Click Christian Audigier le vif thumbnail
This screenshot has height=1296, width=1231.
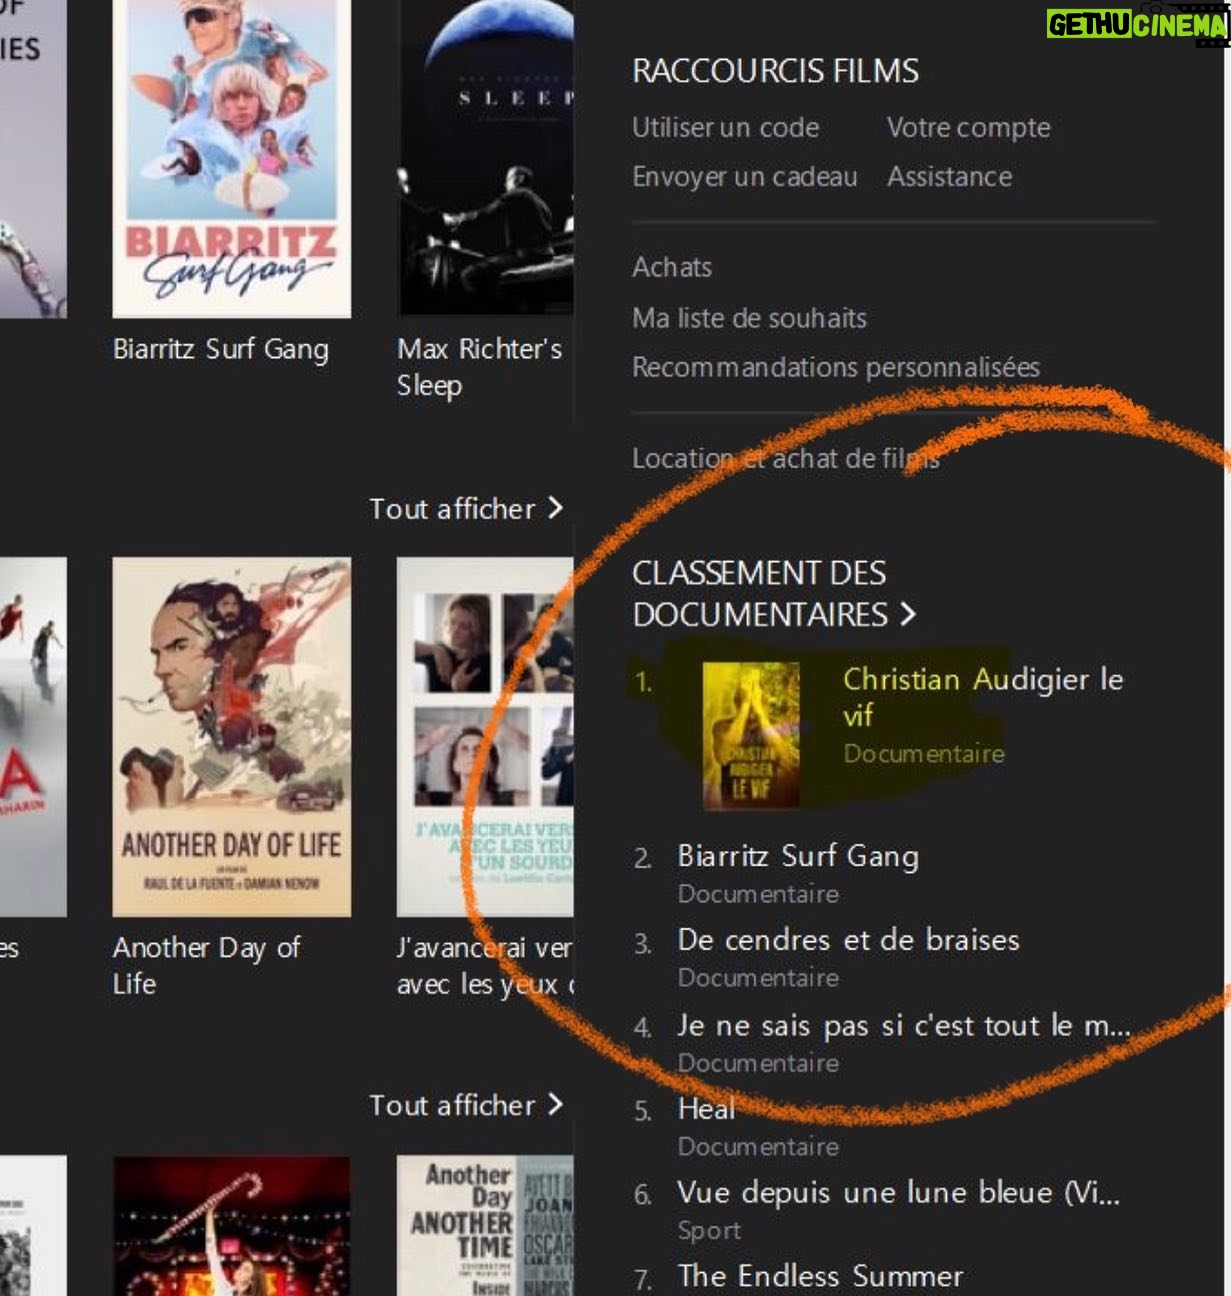(x=751, y=735)
